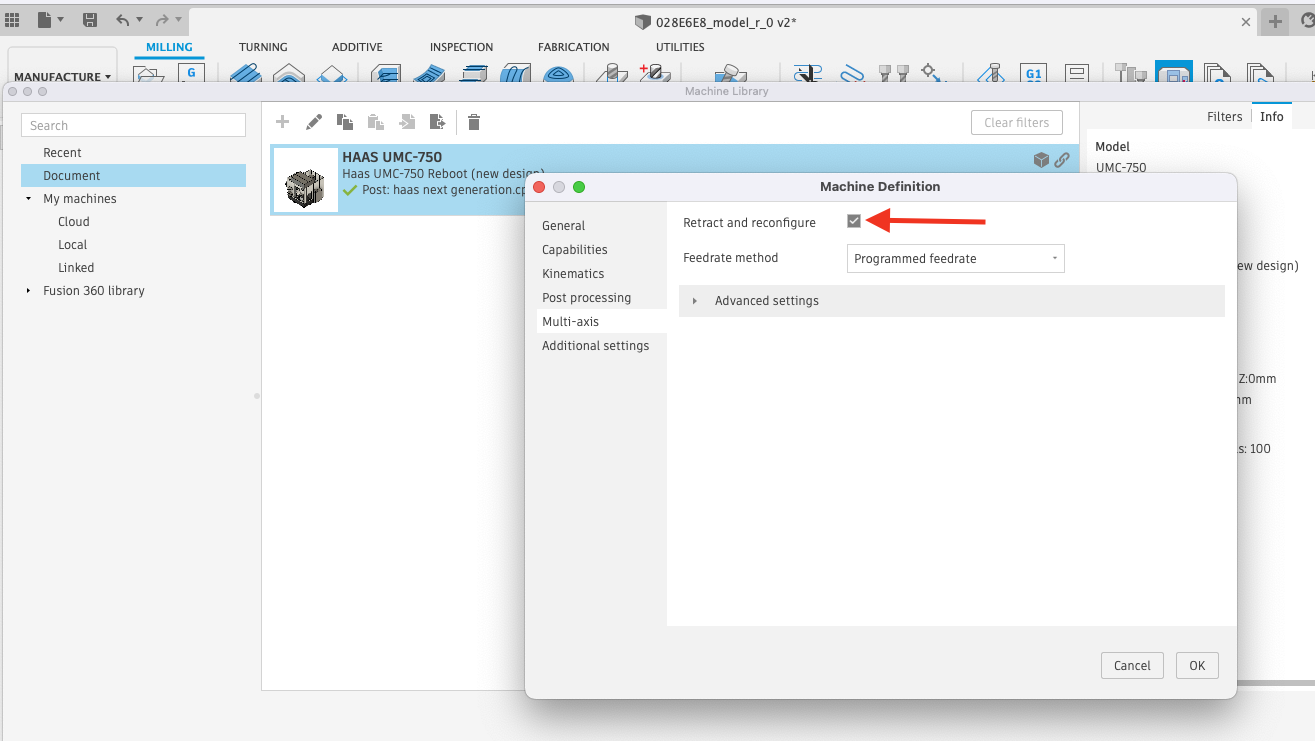Open a new document tab with plus
Viewport: 1315px width, 741px height.
pos(1275,22)
